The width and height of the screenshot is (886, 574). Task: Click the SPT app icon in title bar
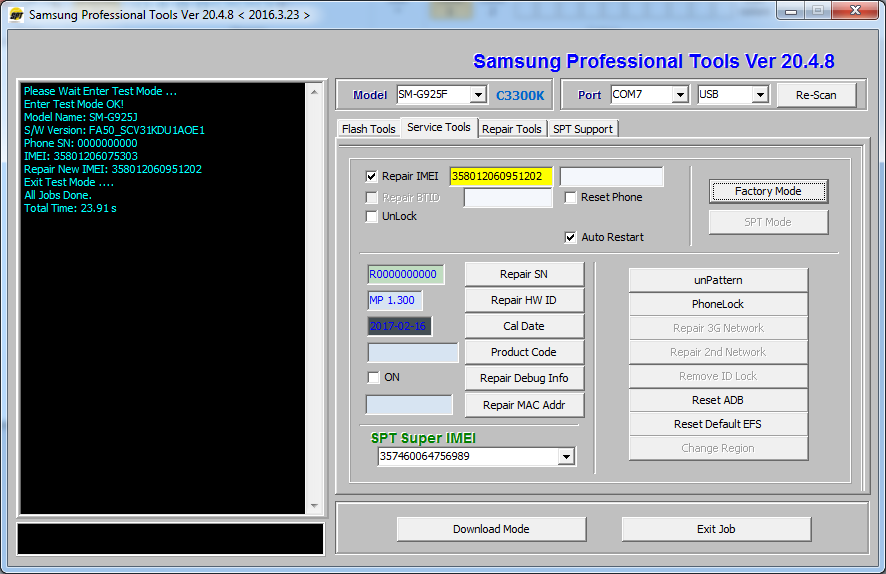pyautogui.click(x=16, y=15)
